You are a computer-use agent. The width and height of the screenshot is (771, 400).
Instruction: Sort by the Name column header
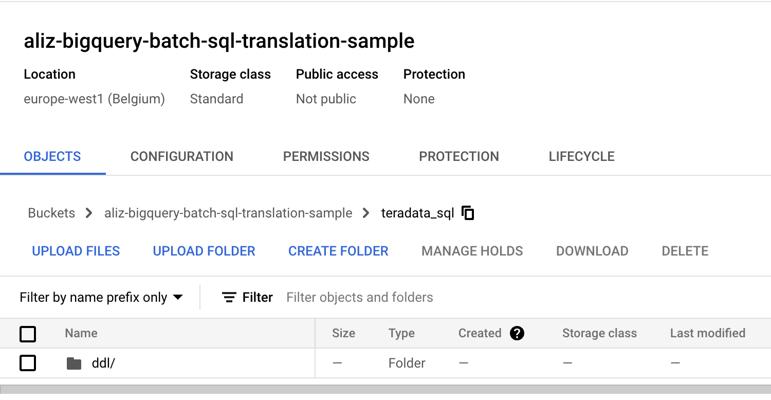point(81,333)
